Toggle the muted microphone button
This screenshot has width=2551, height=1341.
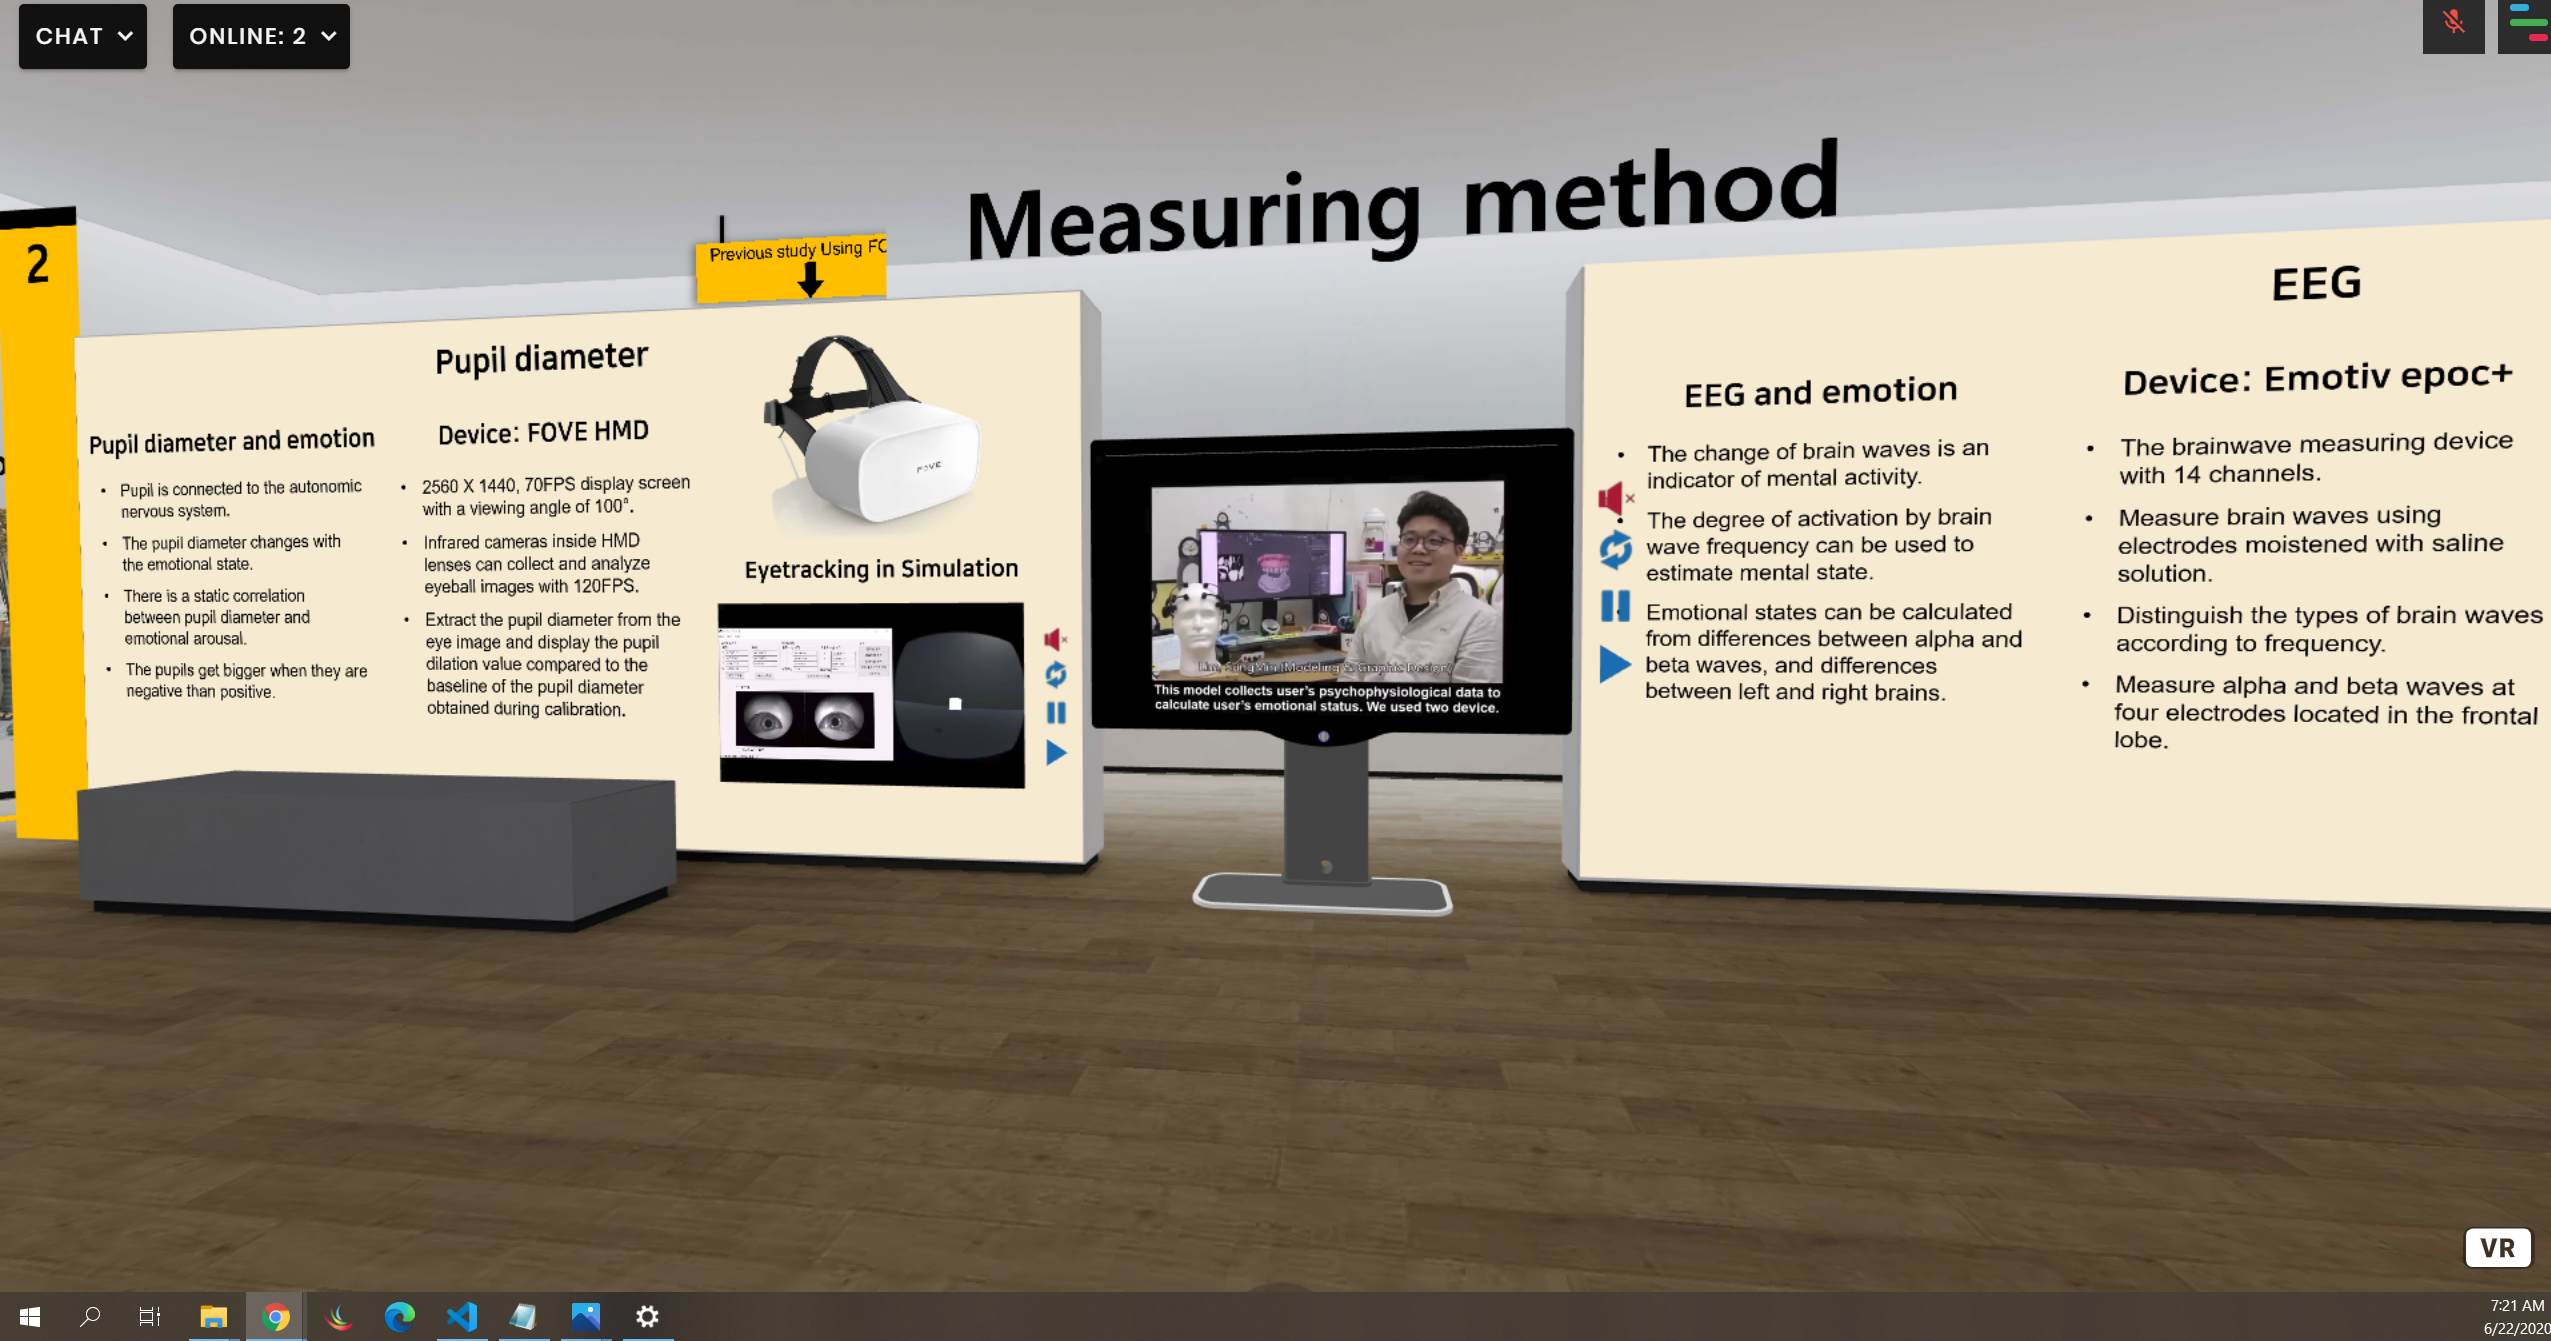[x=2452, y=24]
